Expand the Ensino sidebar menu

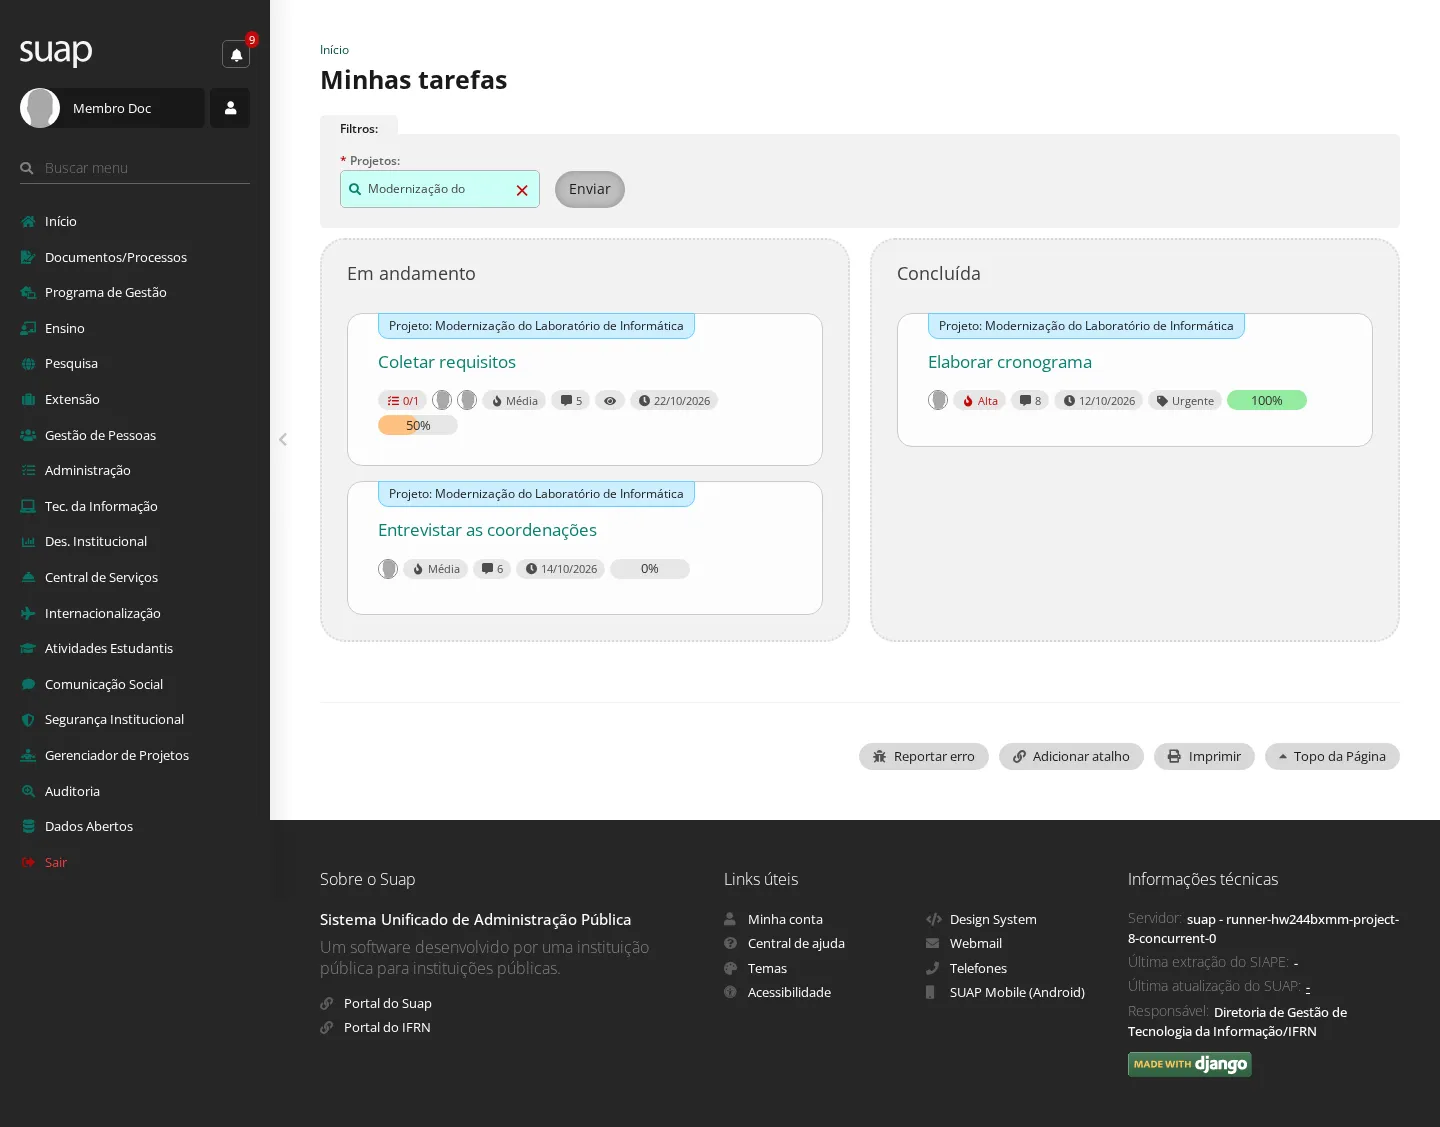click(x=135, y=328)
